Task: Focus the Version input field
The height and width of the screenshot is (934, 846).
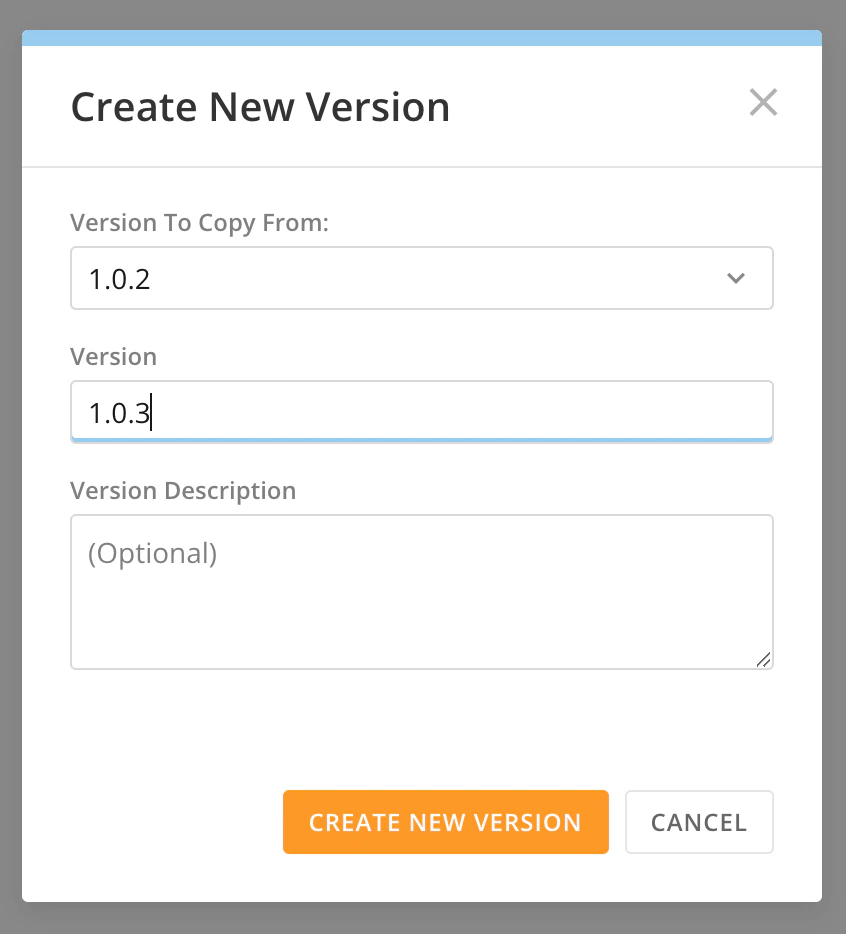Action: coord(422,412)
